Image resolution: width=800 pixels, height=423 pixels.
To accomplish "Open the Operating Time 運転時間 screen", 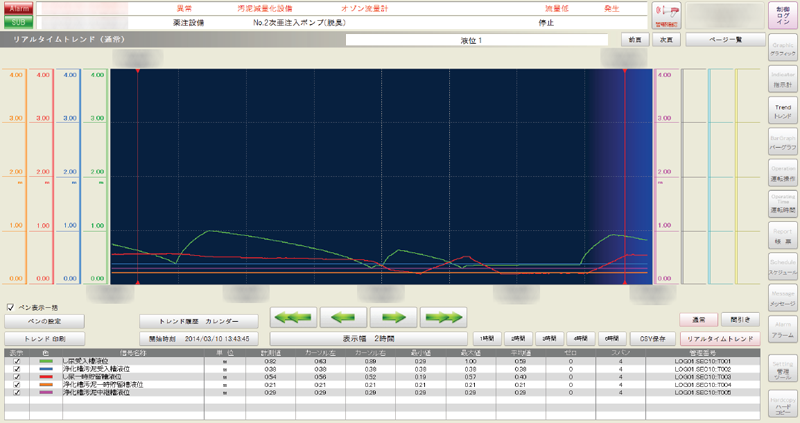I will [x=783, y=204].
